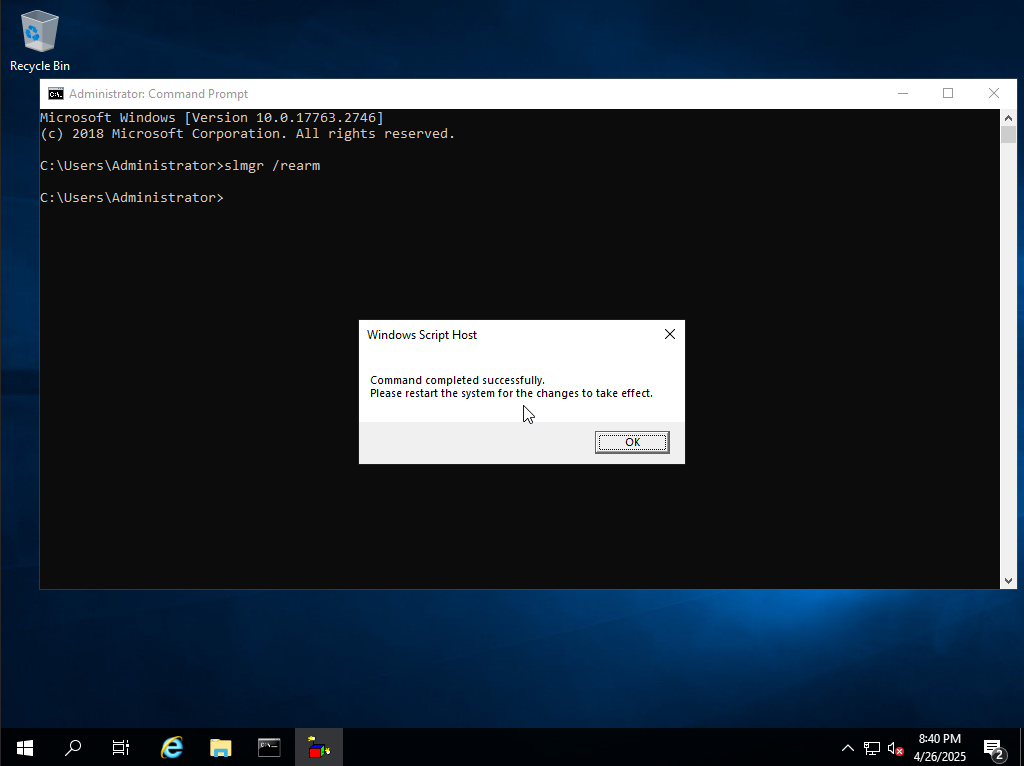The image size is (1024, 766).
Task: Click the last C:\Users\Administrator> prompt
Action: click(x=132, y=198)
